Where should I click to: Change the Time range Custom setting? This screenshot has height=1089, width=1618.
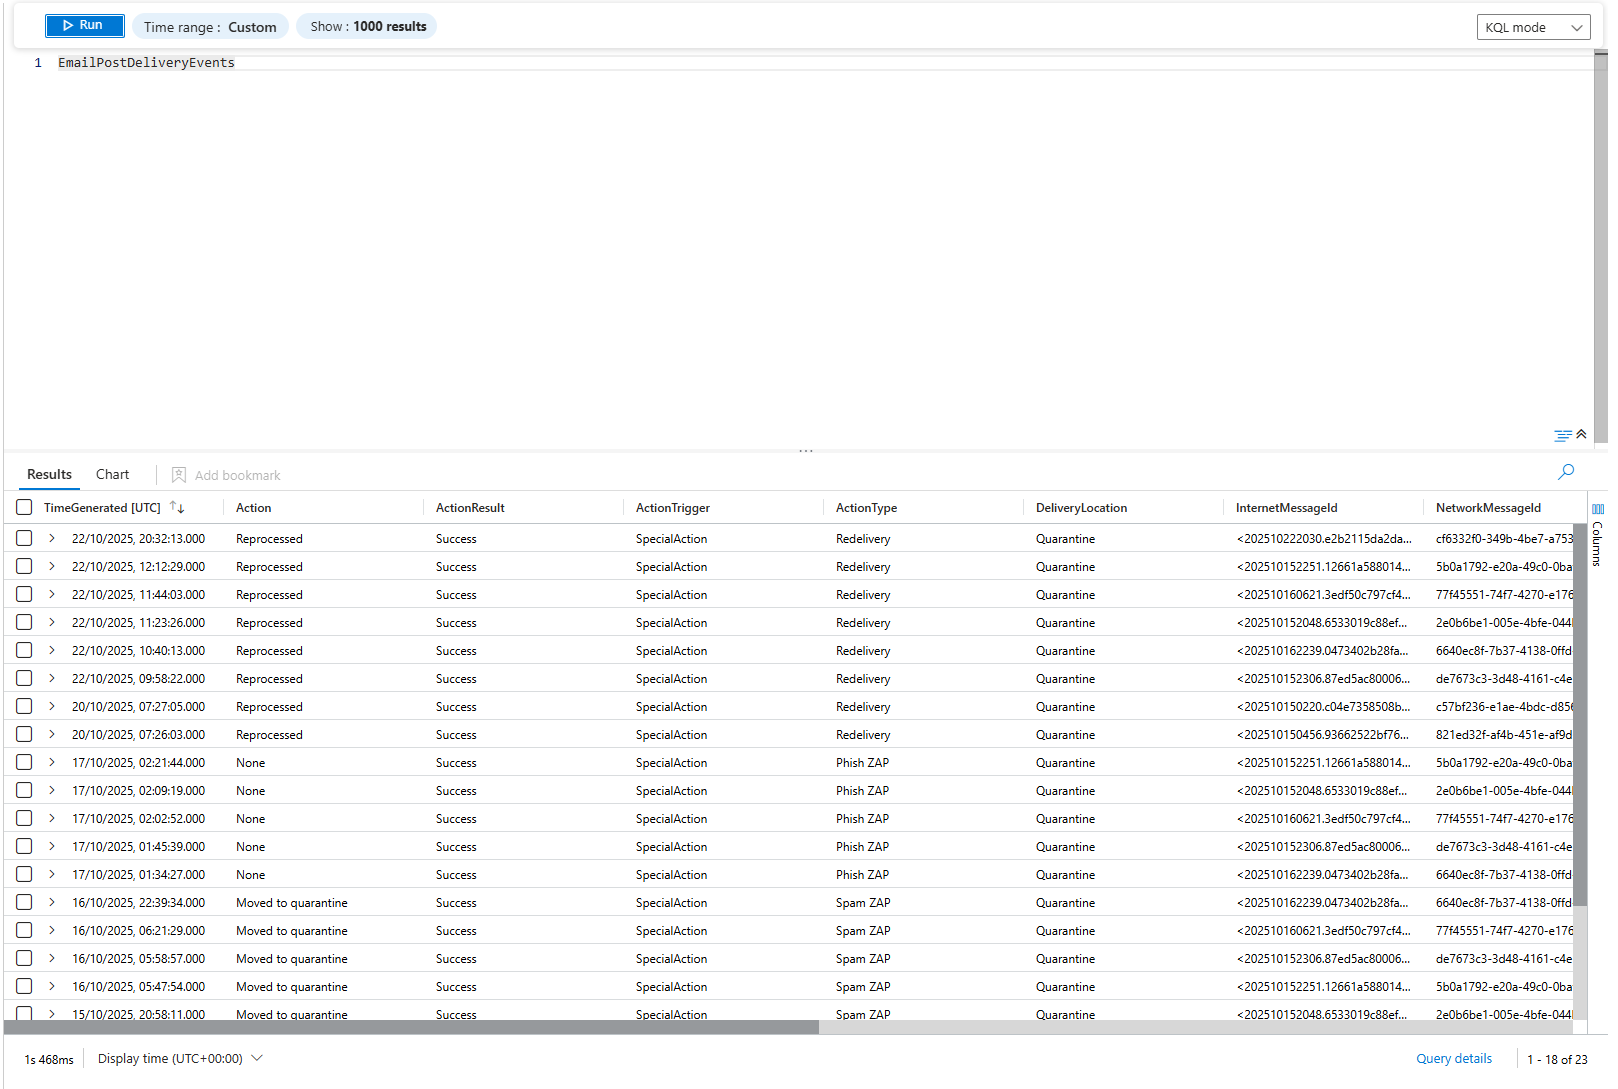[x=210, y=27]
